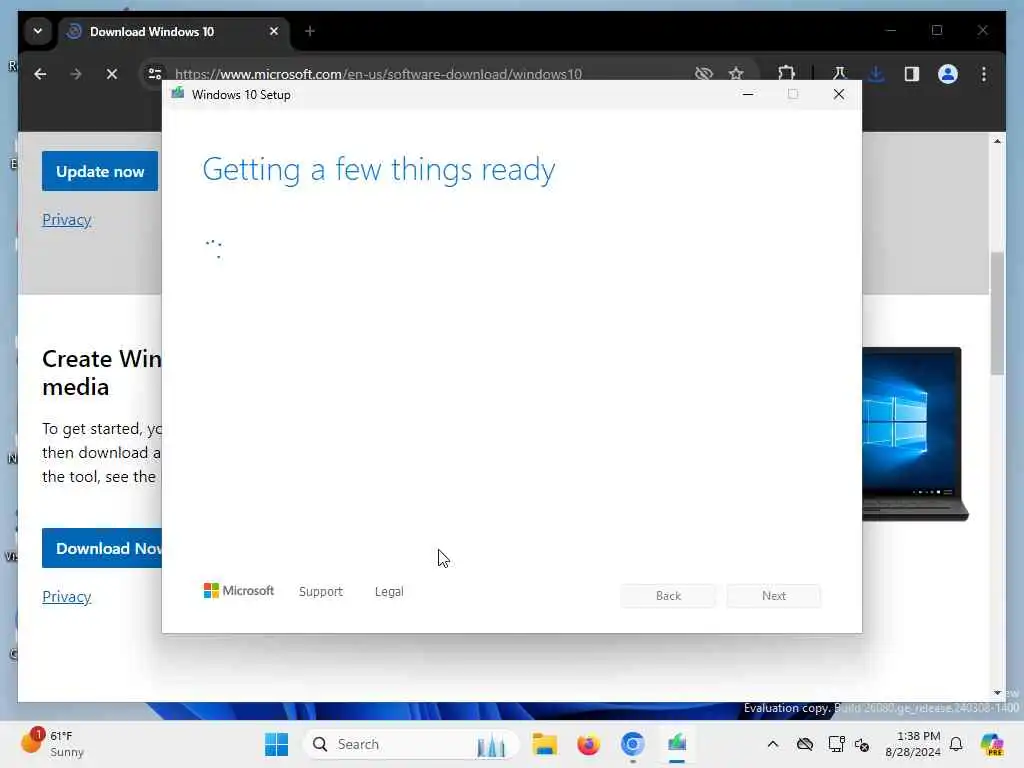Open a new browser tab

(x=310, y=31)
